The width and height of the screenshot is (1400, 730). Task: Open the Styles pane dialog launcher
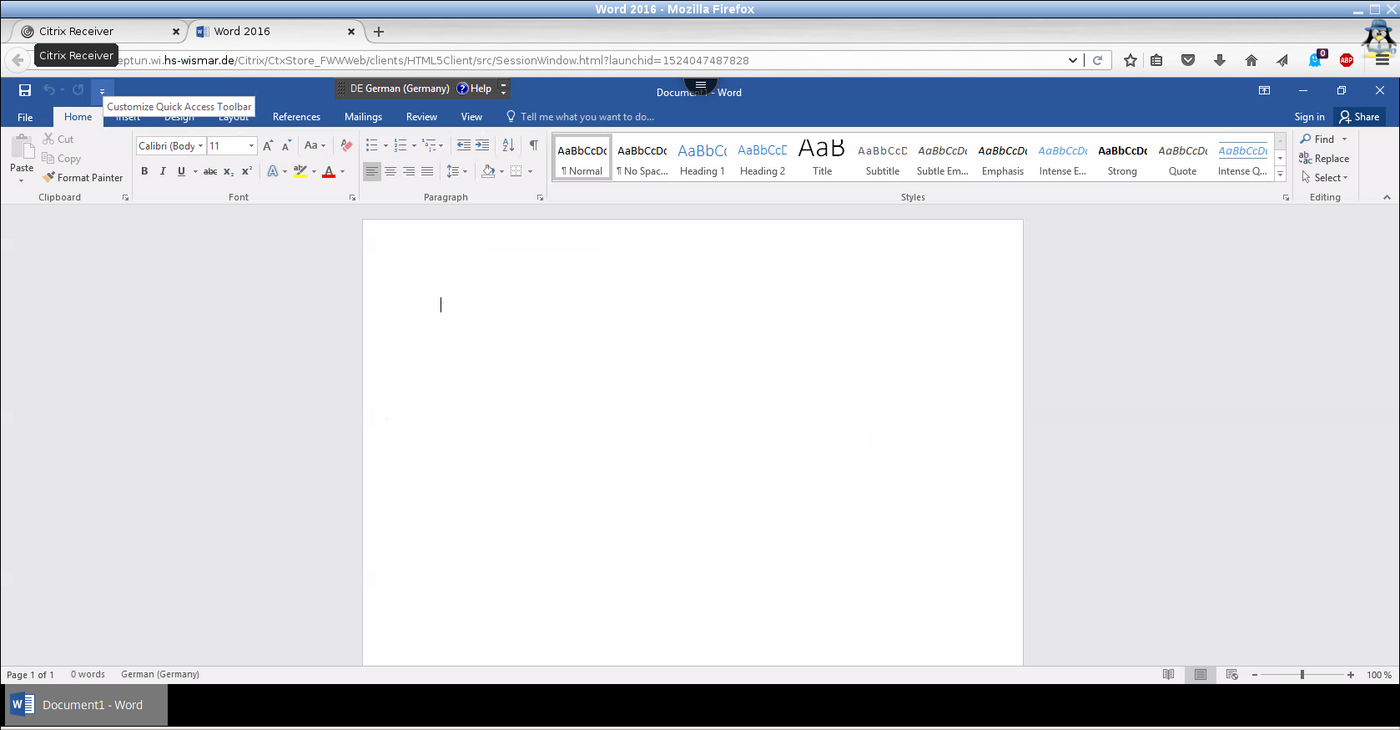pyautogui.click(x=1286, y=198)
